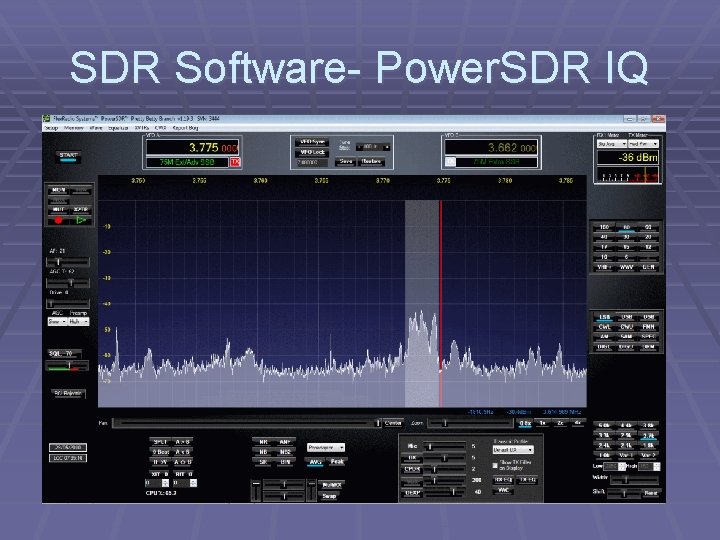Open the Transmit Profile dropdown
This screenshot has height=540, width=720.
pyautogui.click(x=513, y=450)
